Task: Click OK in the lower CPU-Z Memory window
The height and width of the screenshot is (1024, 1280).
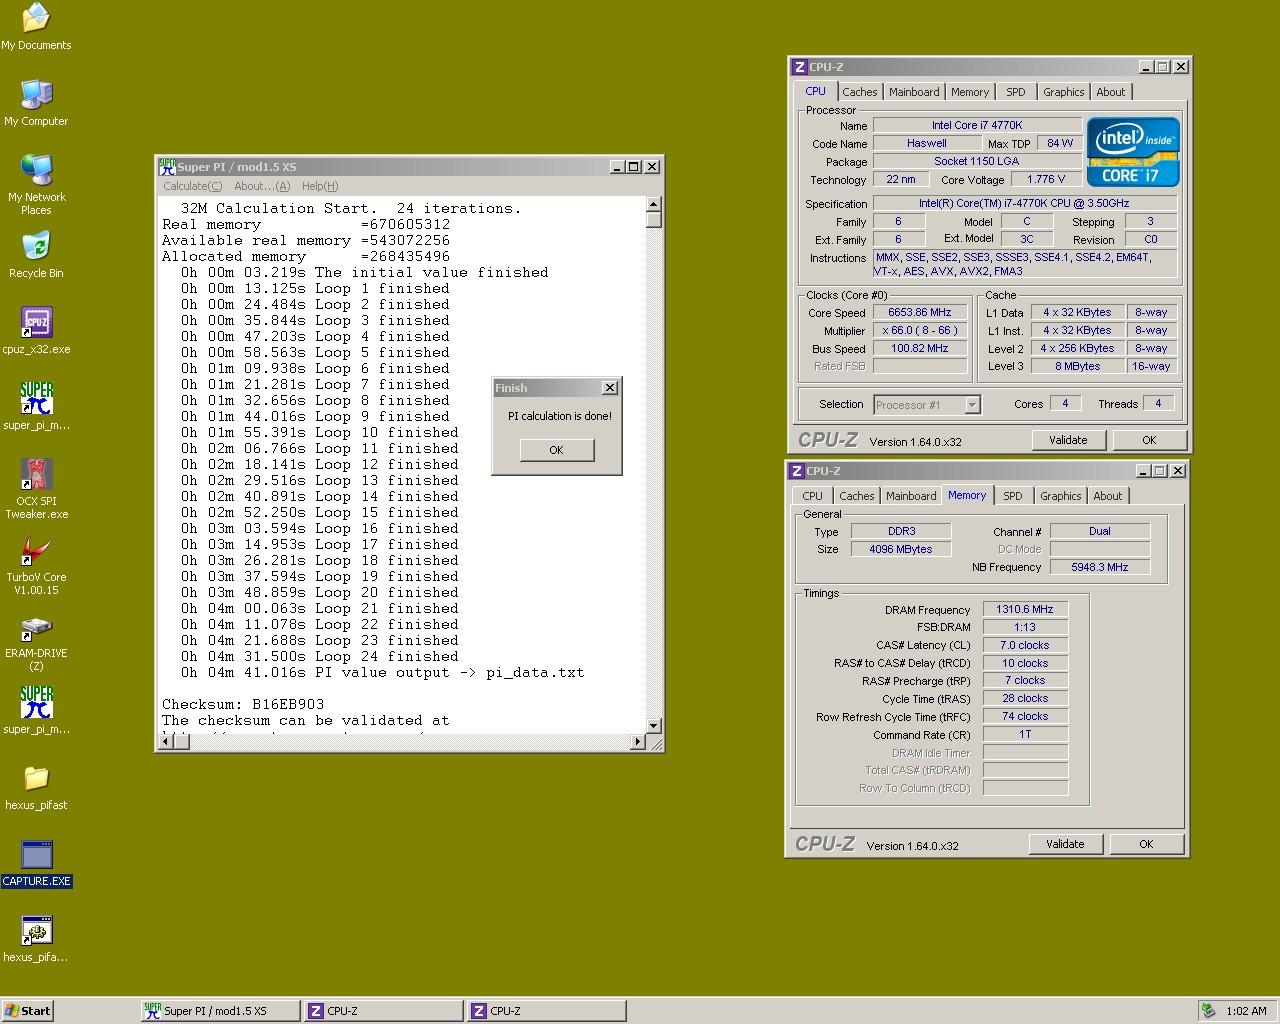Action: click(1146, 844)
